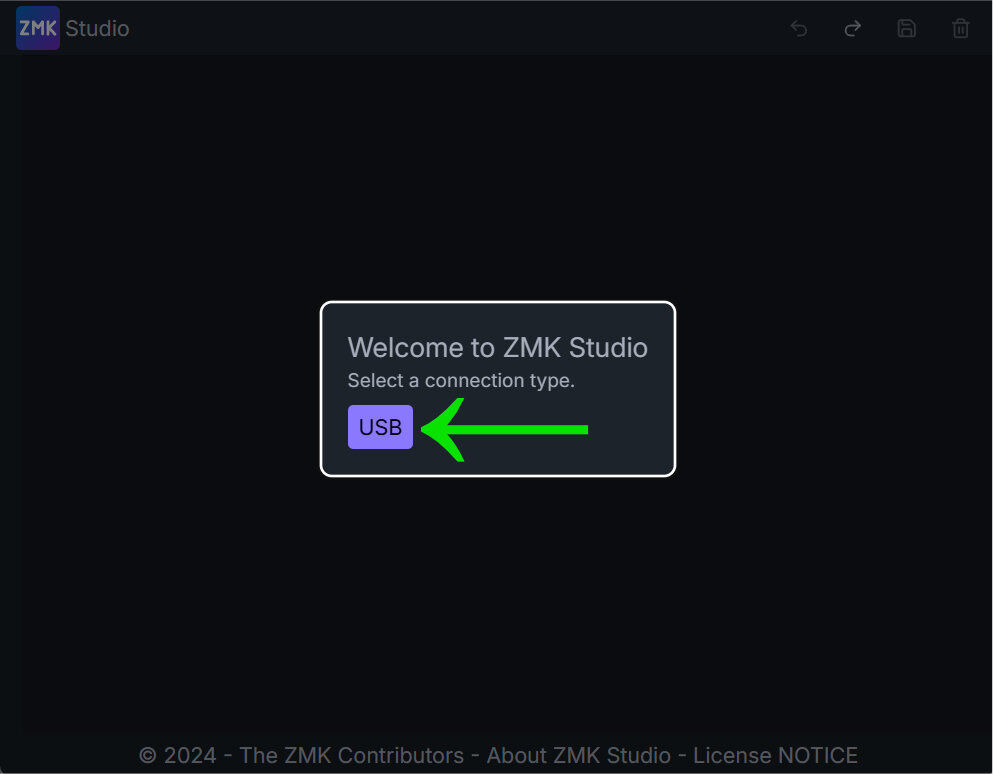Click the copyright symbol in the footer

148,755
